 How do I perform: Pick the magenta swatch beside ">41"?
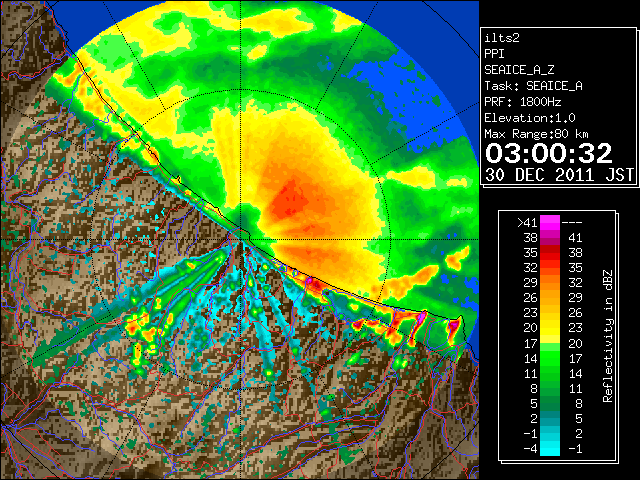(x=550, y=223)
